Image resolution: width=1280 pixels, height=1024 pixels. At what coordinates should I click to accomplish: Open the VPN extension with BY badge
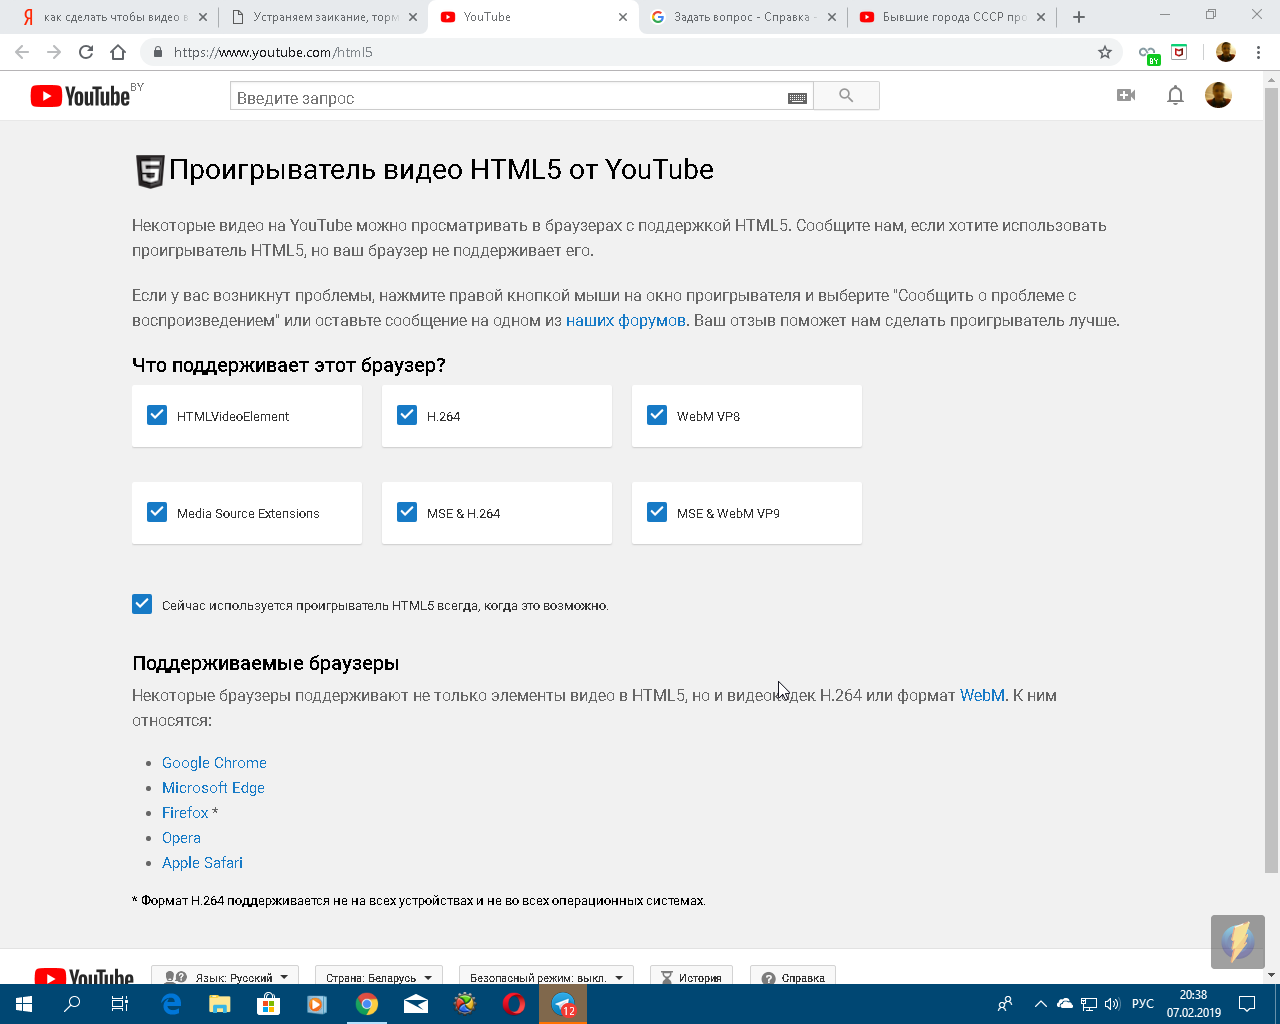pos(1149,53)
